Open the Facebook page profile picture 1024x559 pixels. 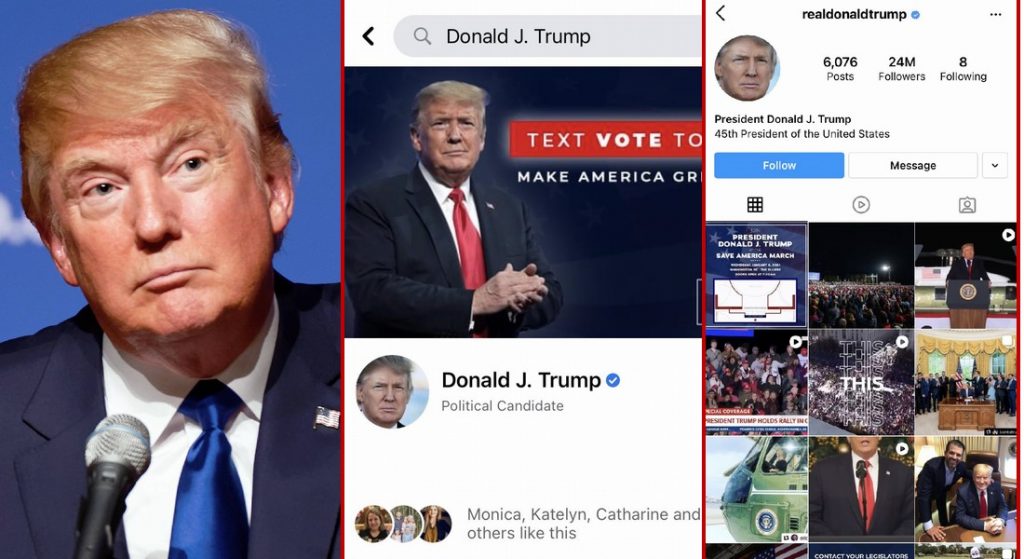pyautogui.click(x=392, y=391)
